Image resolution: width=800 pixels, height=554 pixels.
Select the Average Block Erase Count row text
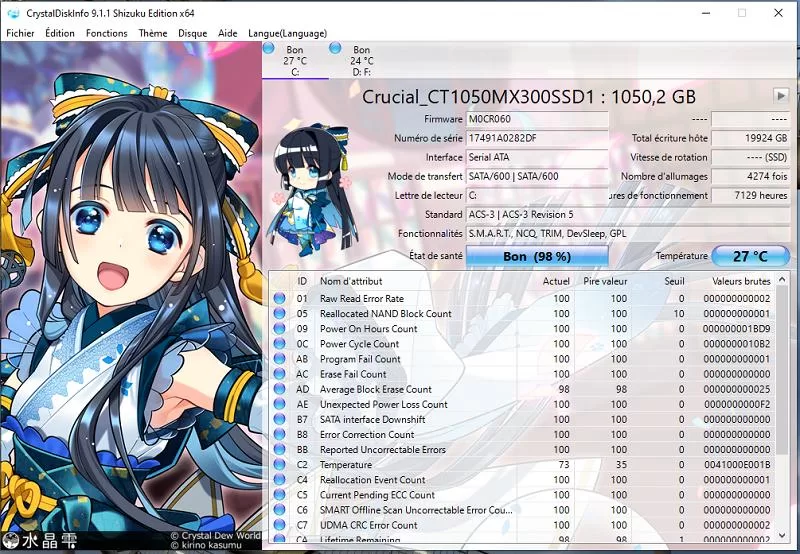(376, 389)
